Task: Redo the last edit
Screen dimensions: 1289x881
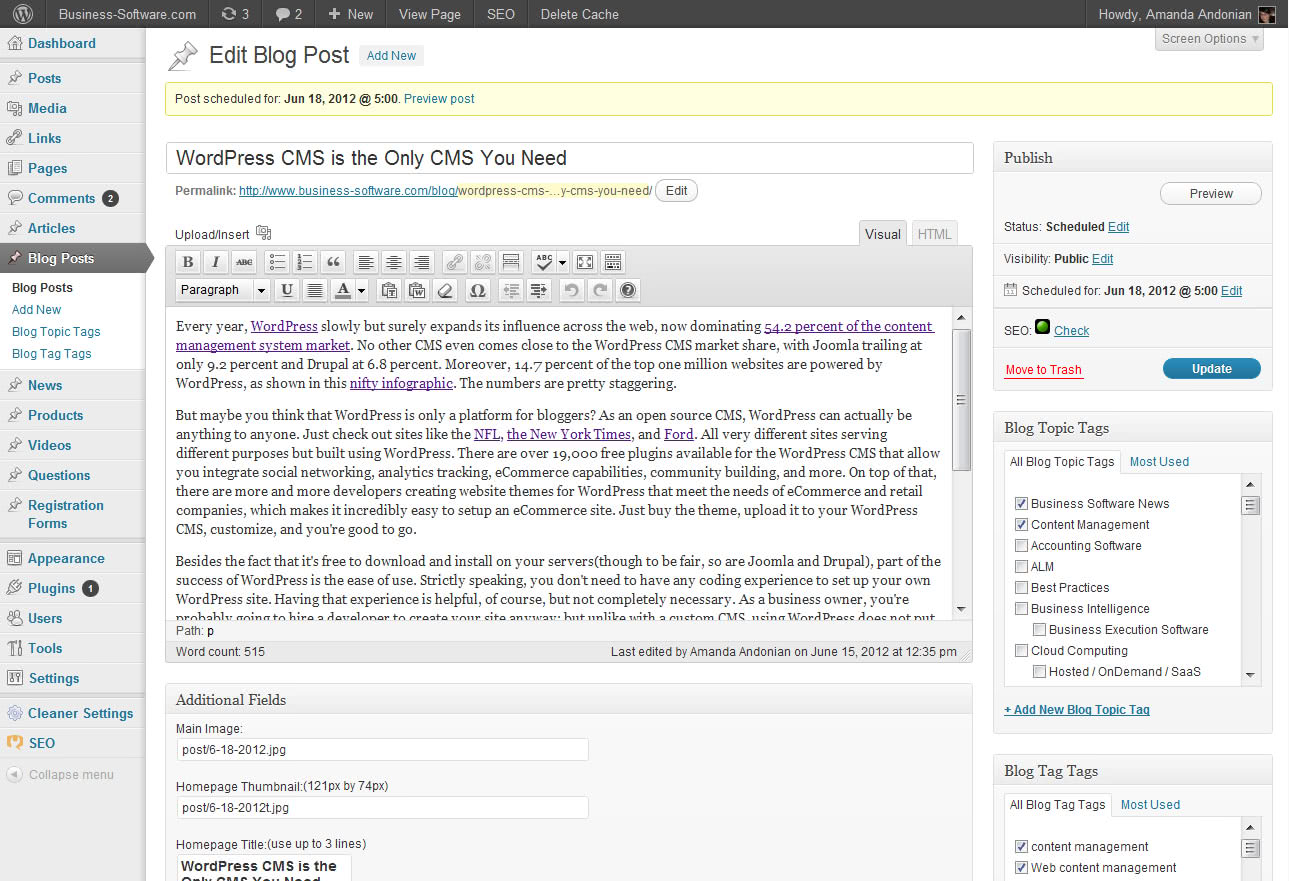Action: pos(599,290)
